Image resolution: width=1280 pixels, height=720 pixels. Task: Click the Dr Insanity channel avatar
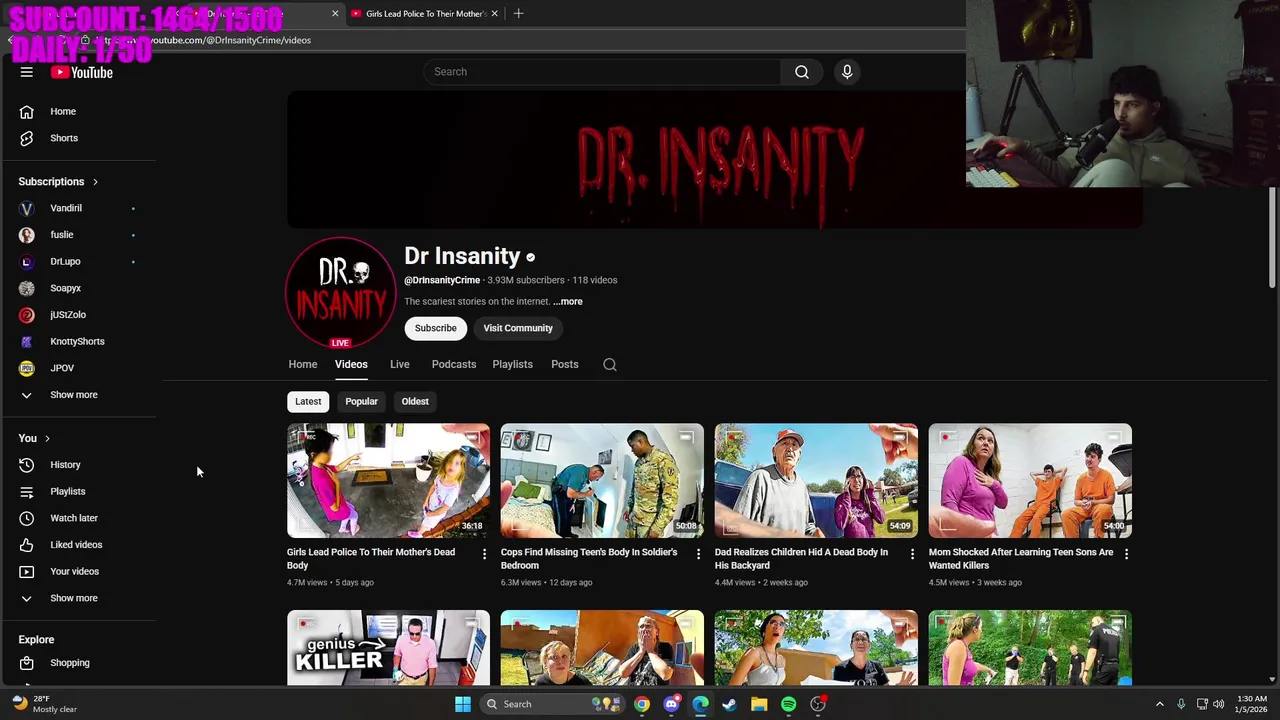(340, 292)
